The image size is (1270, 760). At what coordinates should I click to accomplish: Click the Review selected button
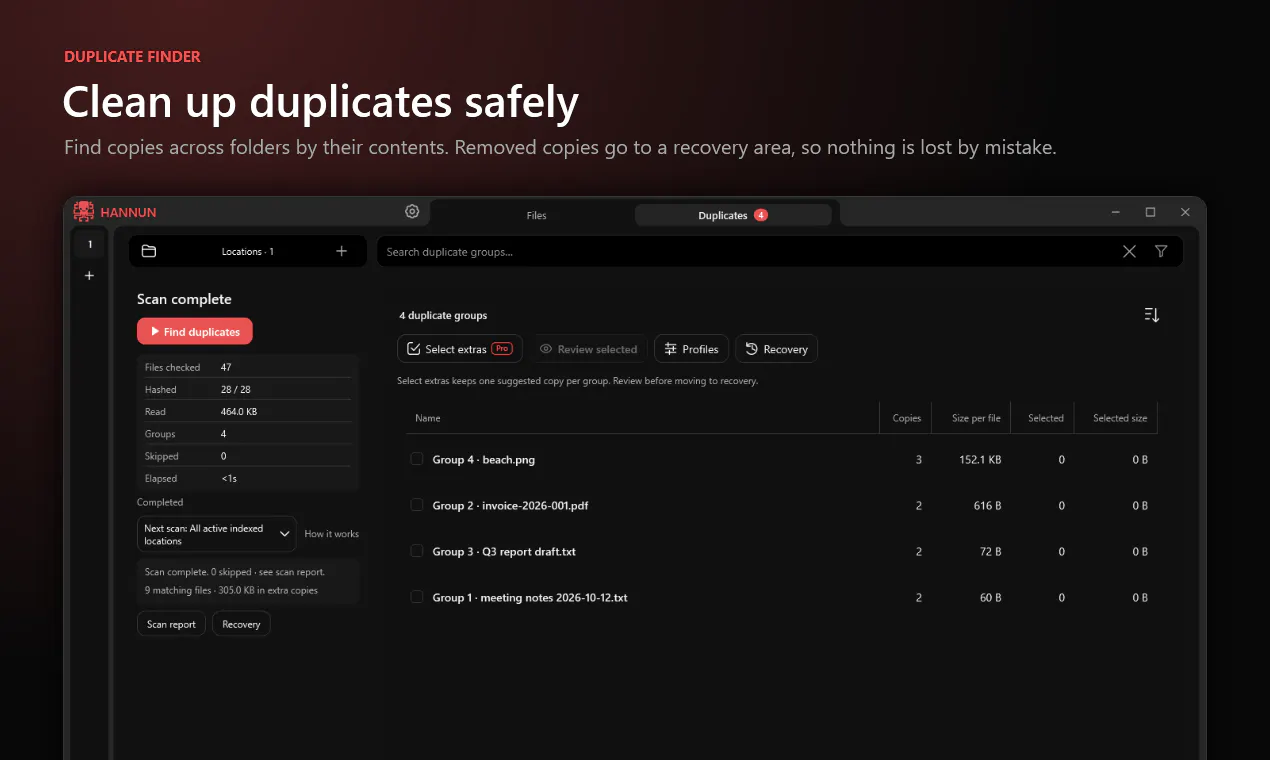point(589,349)
